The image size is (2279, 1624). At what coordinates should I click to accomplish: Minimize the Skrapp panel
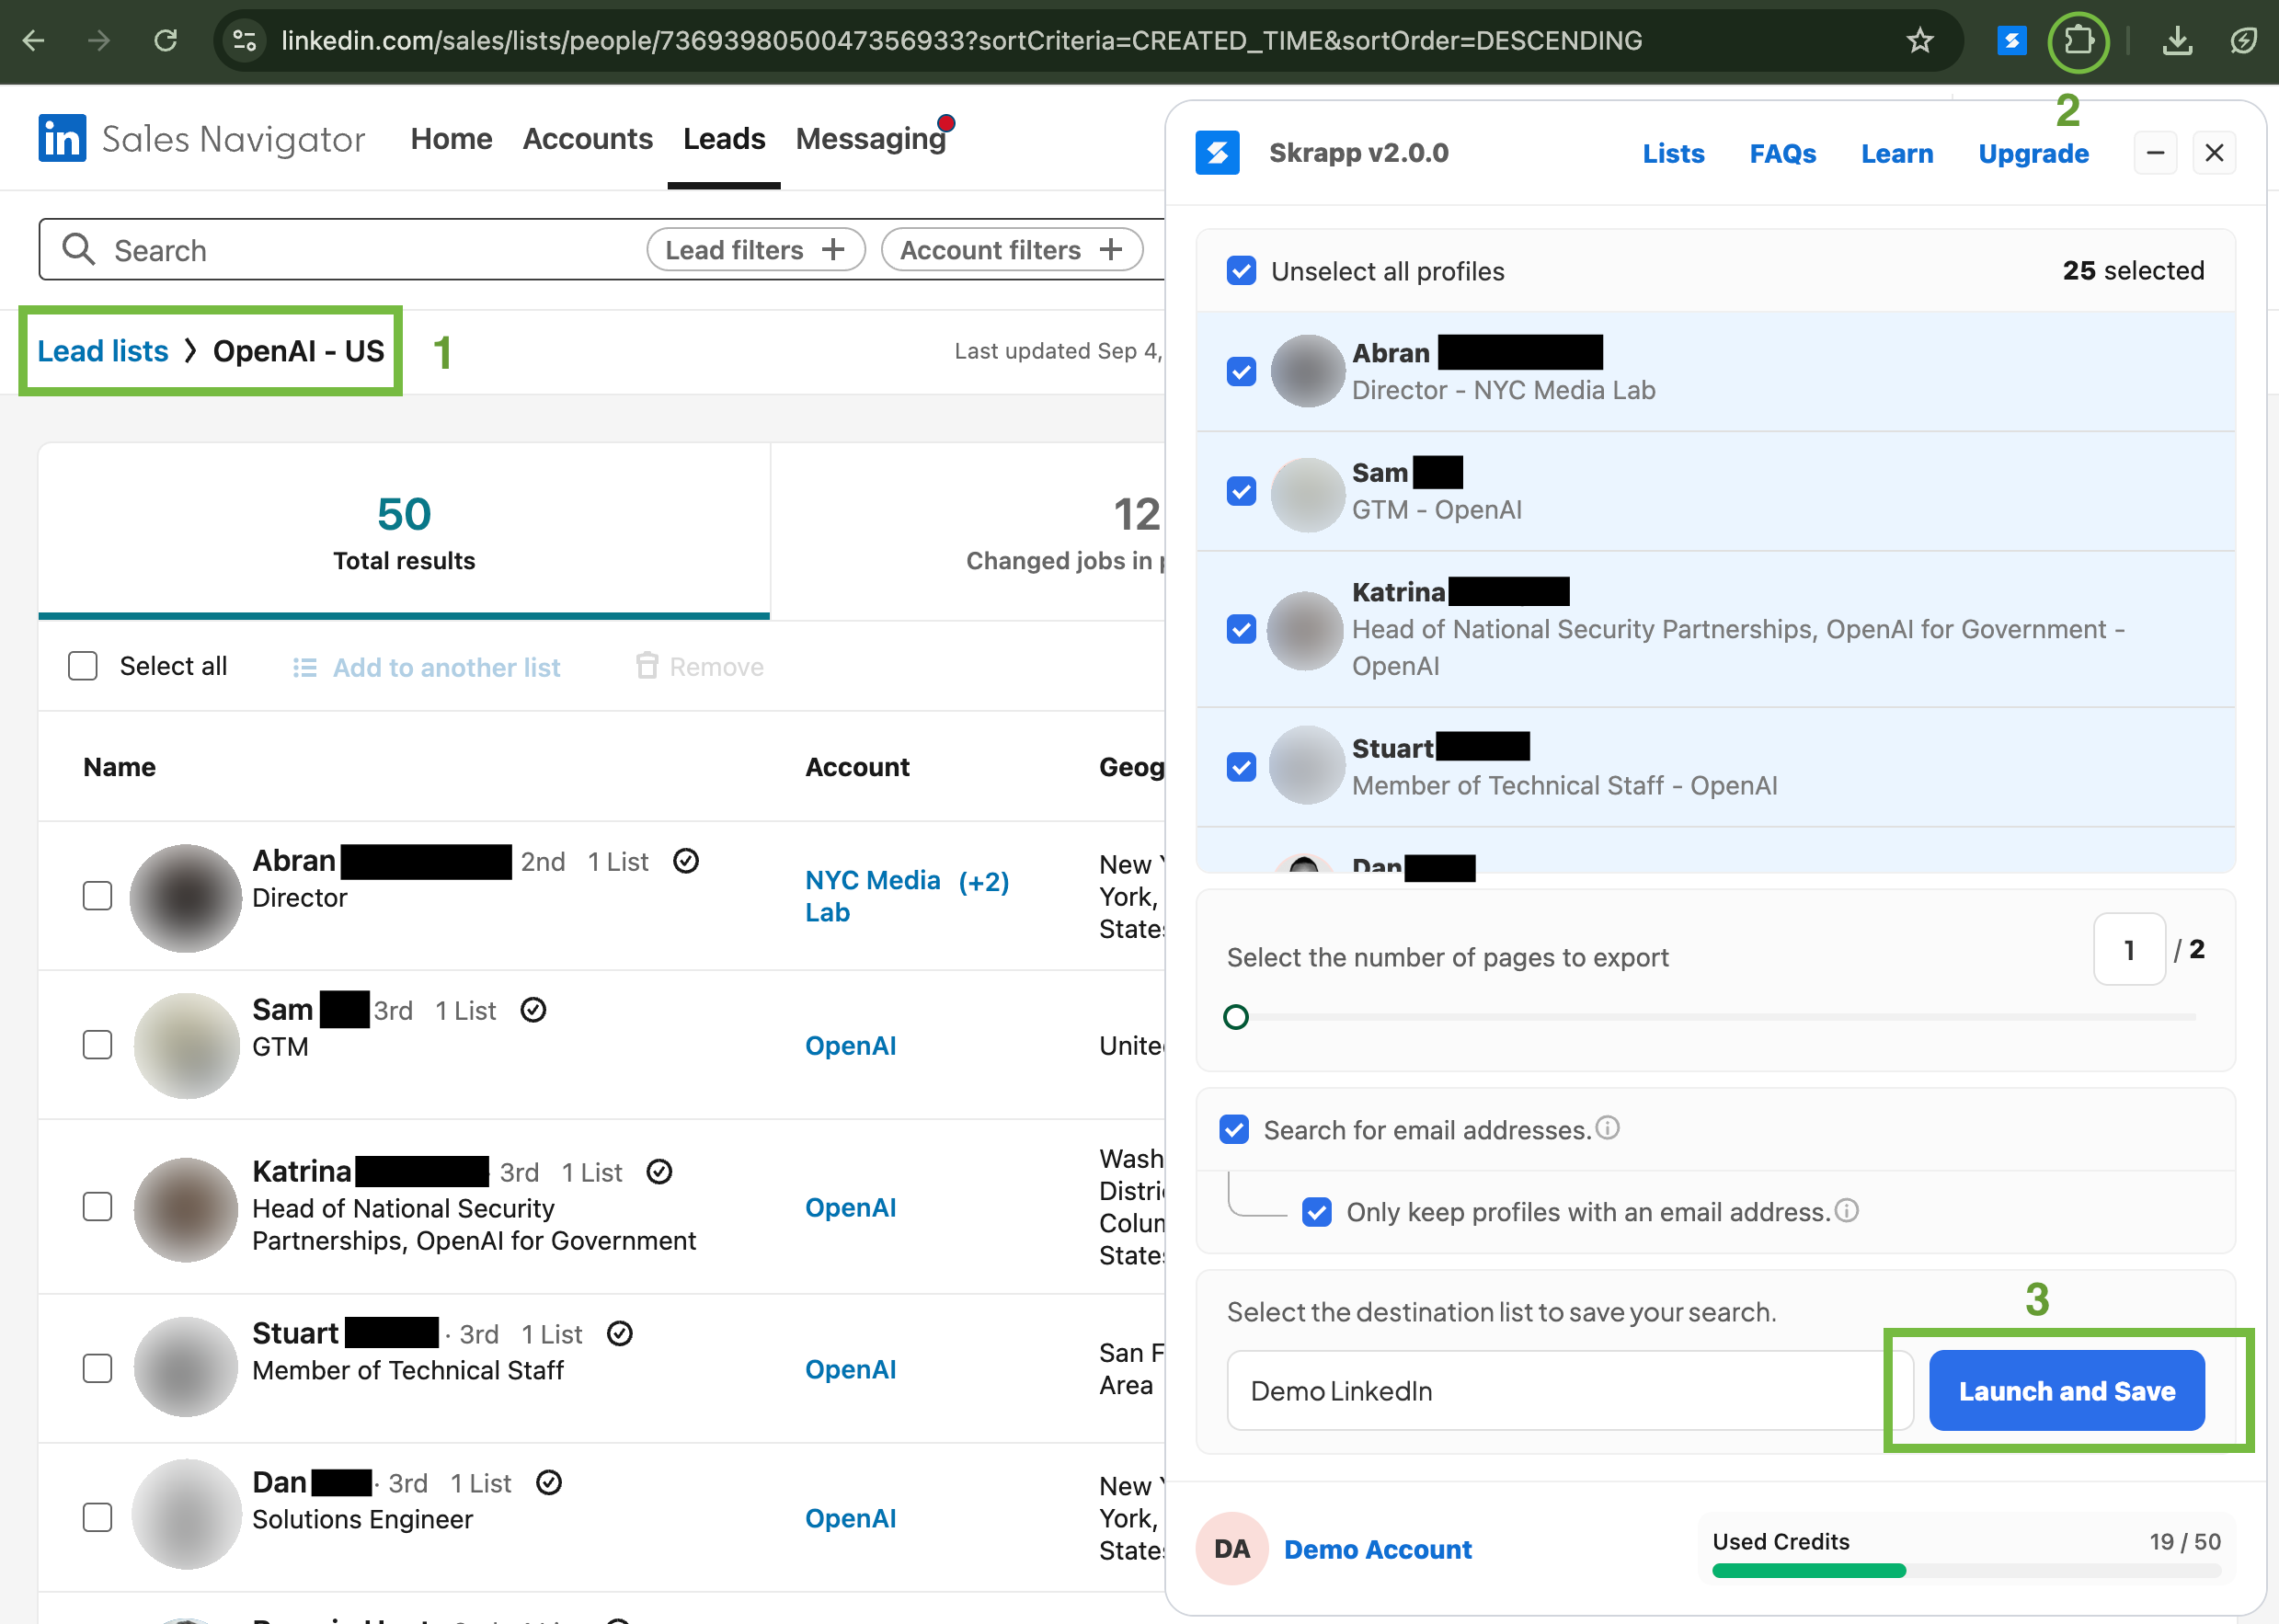2155,153
